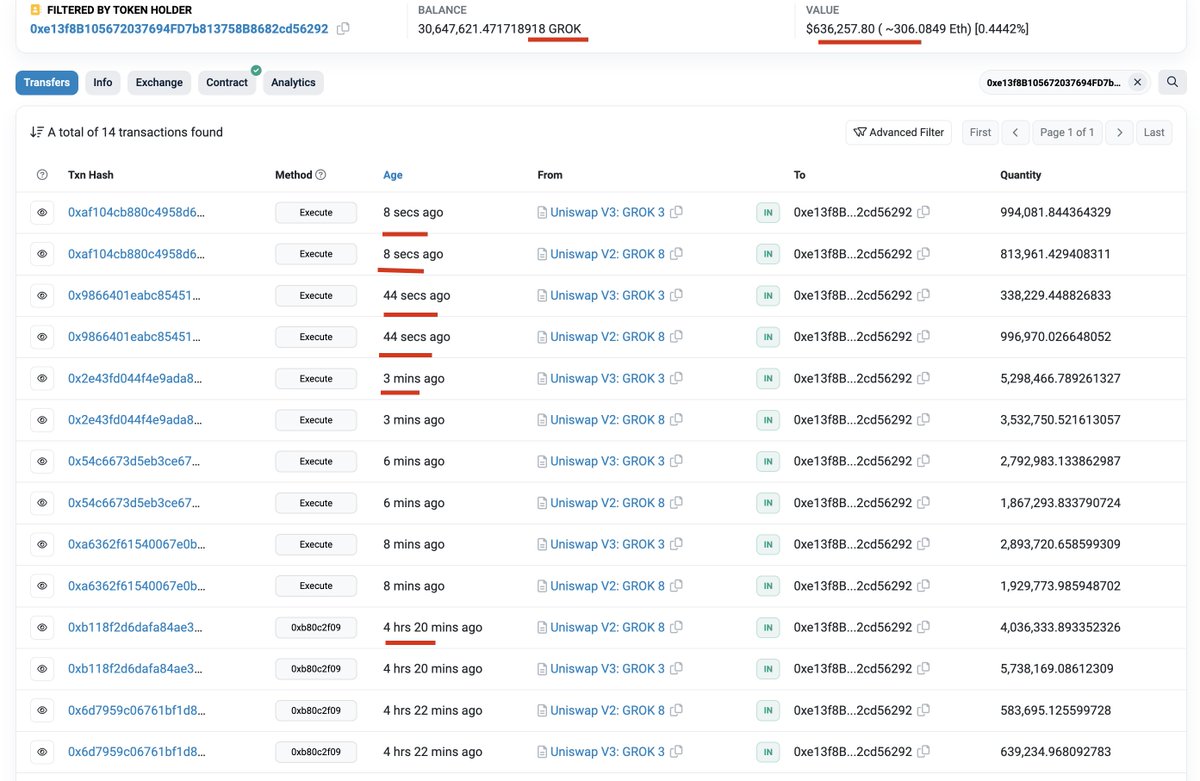Open Uniswap V3: GROK 3 link, 4 hrs 20 mins row
This screenshot has width=1200, height=781.
[607, 669]
